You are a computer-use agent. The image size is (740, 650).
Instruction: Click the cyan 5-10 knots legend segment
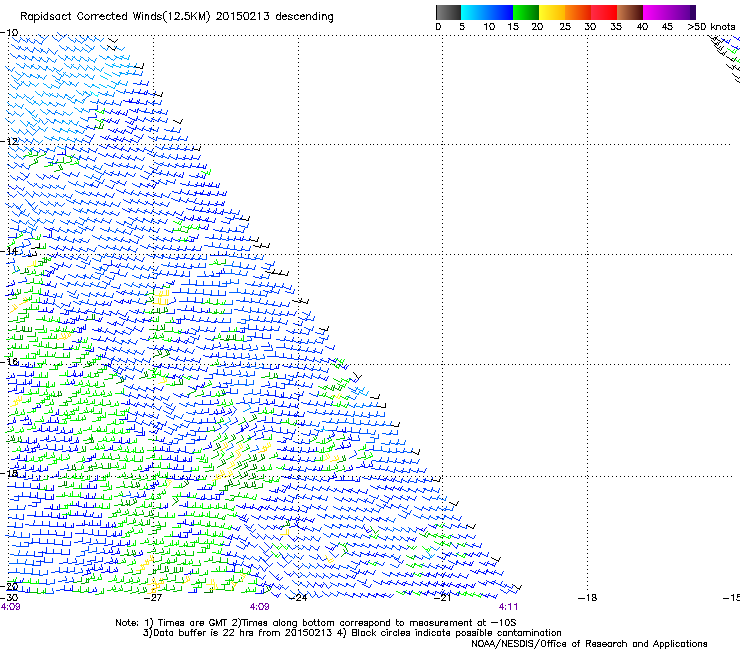pyautogui.click(x=474, y=12)
